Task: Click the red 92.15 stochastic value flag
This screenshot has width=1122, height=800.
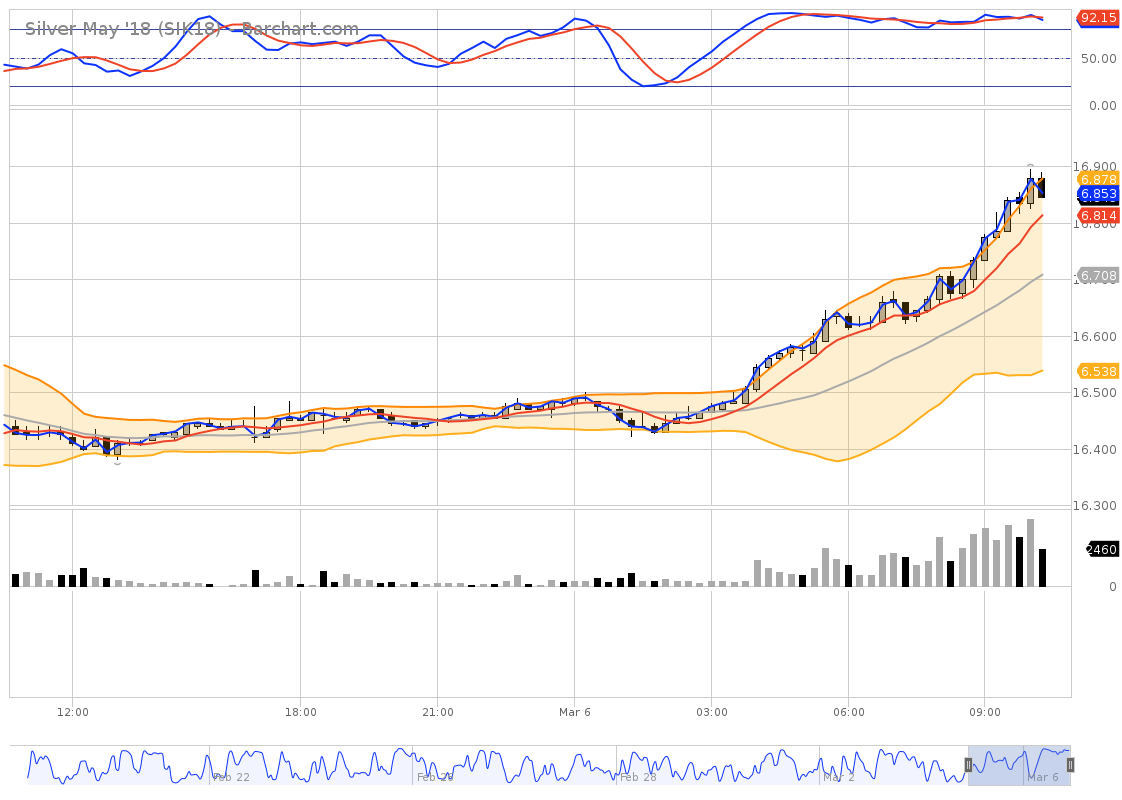Action: tap(1098, 18)
